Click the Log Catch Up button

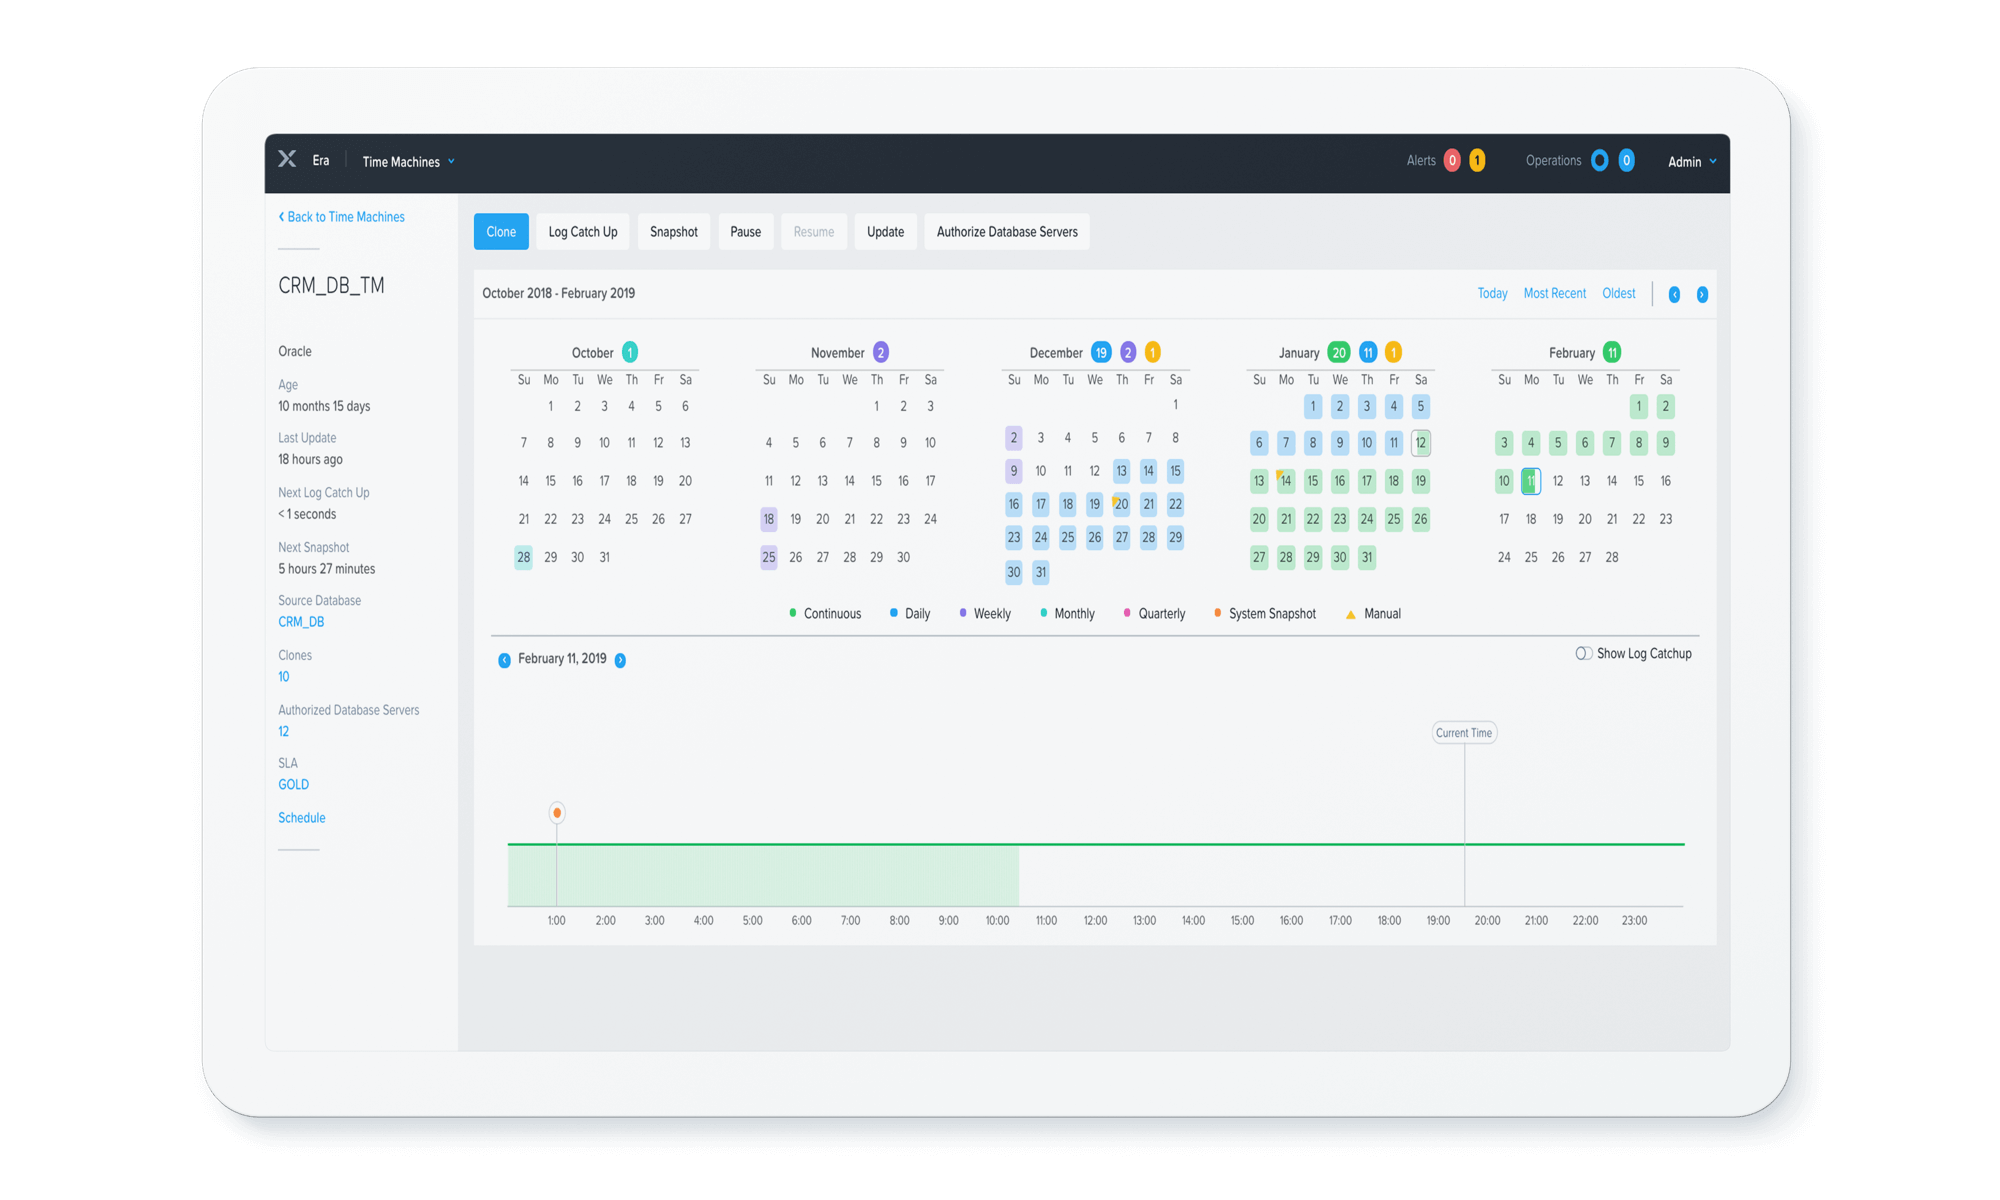pos(583,232)
